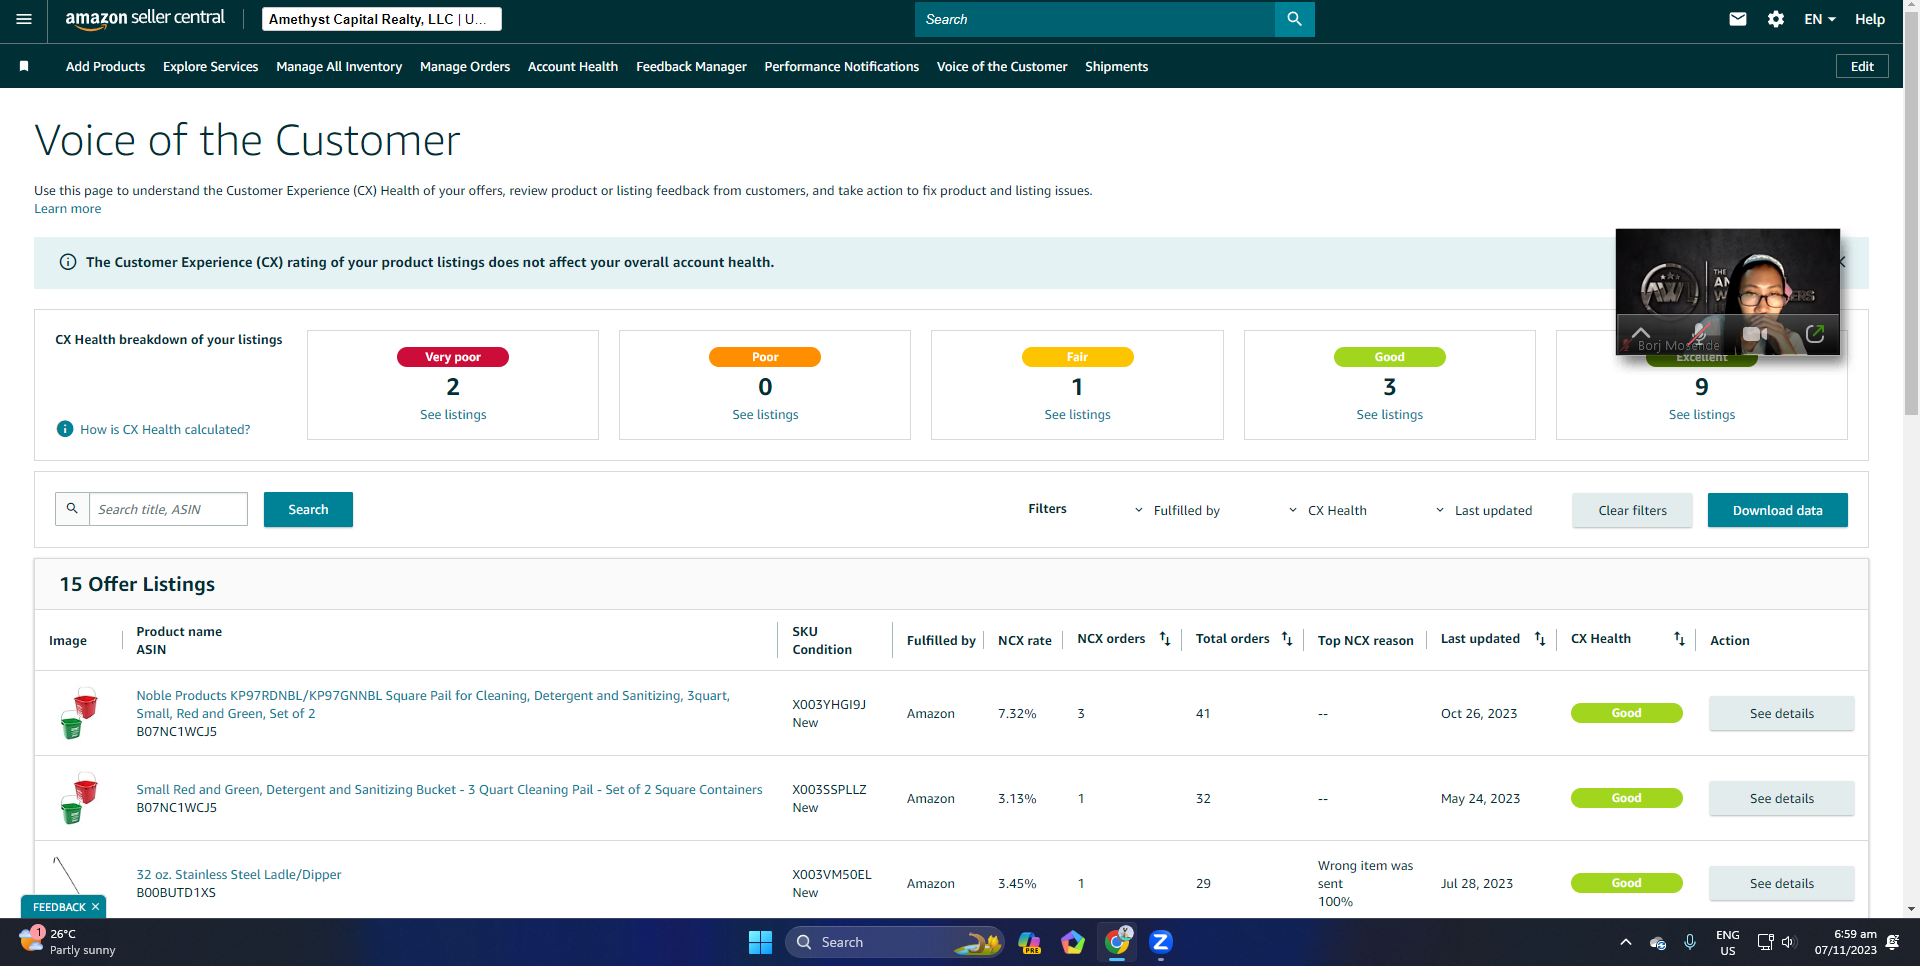The image size is (1920, 966).
Task: Expand the Fulfilled by filter dropdown
Action: coord(1178,510)
